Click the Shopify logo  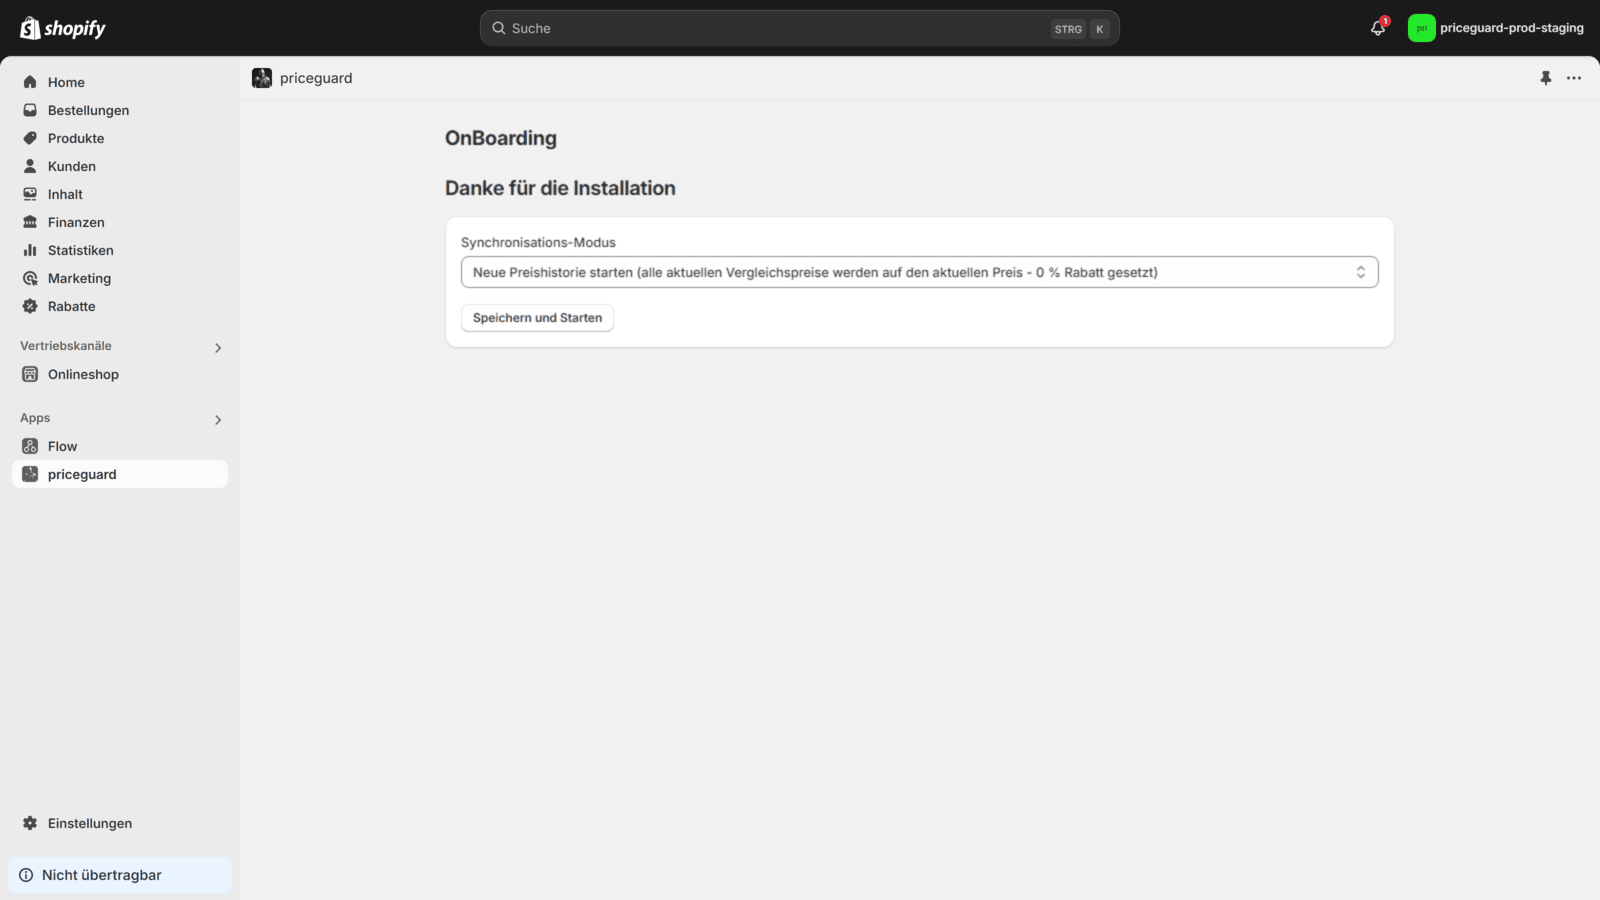click(62, 28)
